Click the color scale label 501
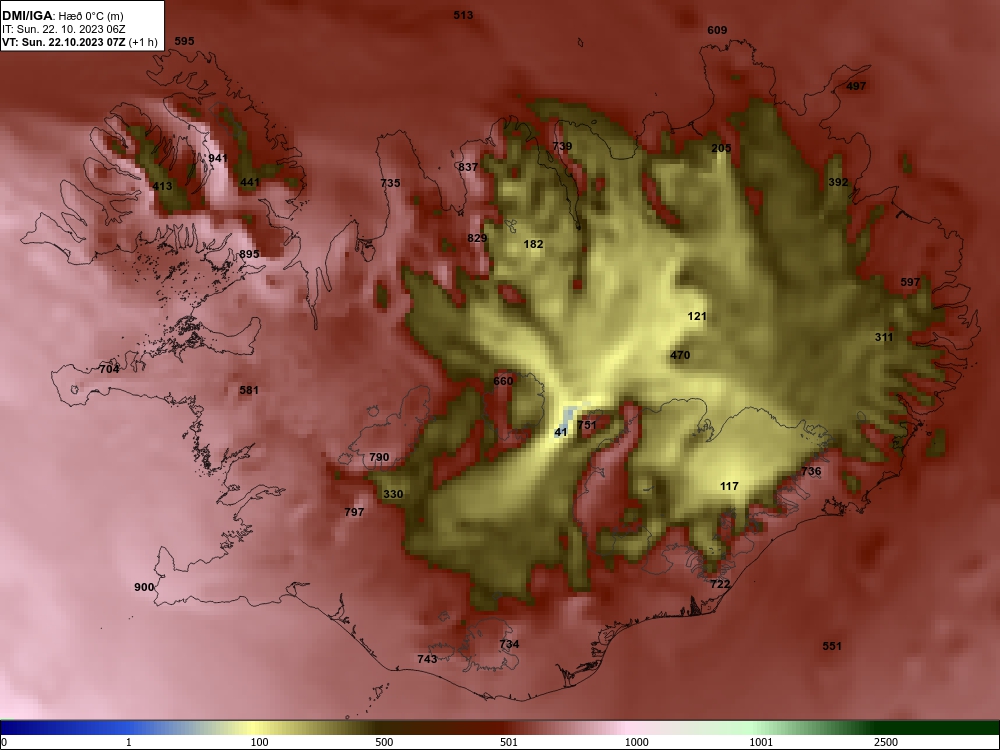This screenshot has width=1000, height=750. coord(509,742)
